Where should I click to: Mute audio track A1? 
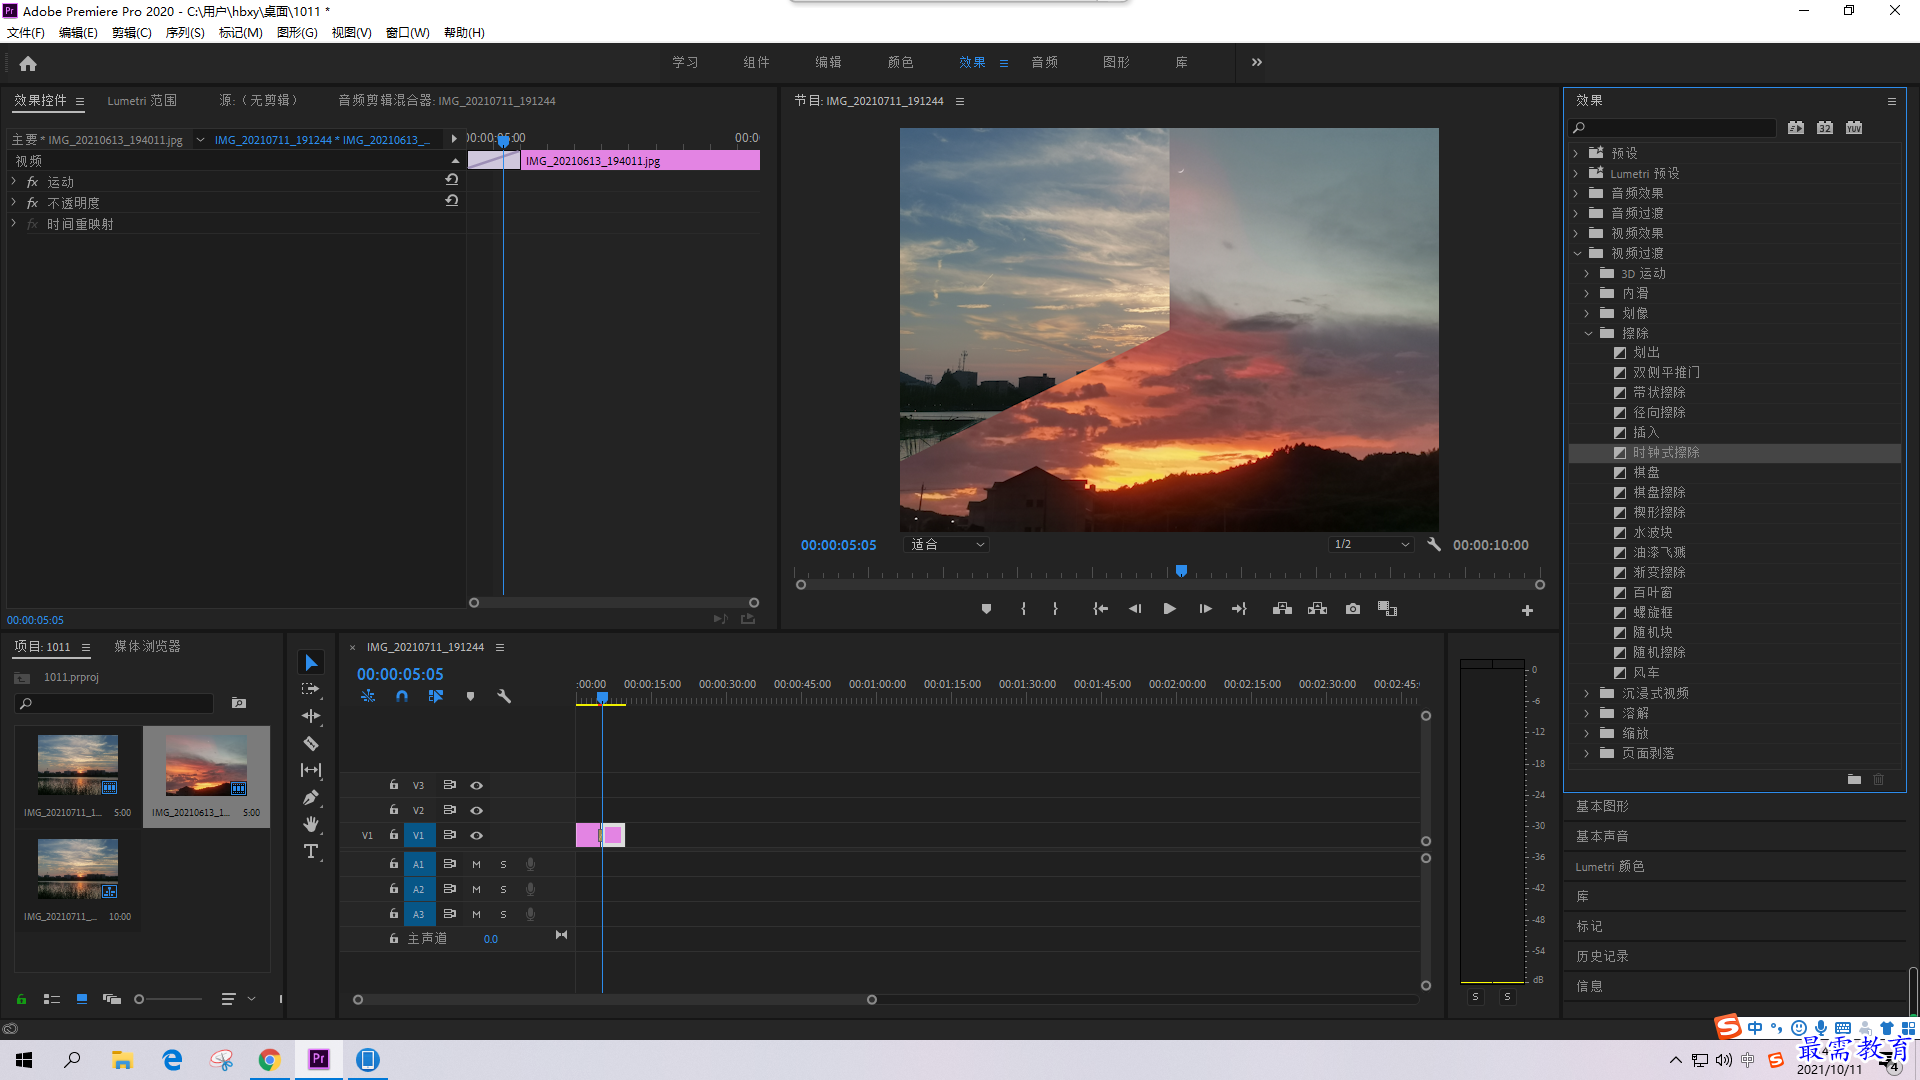(x=476, y=864)
